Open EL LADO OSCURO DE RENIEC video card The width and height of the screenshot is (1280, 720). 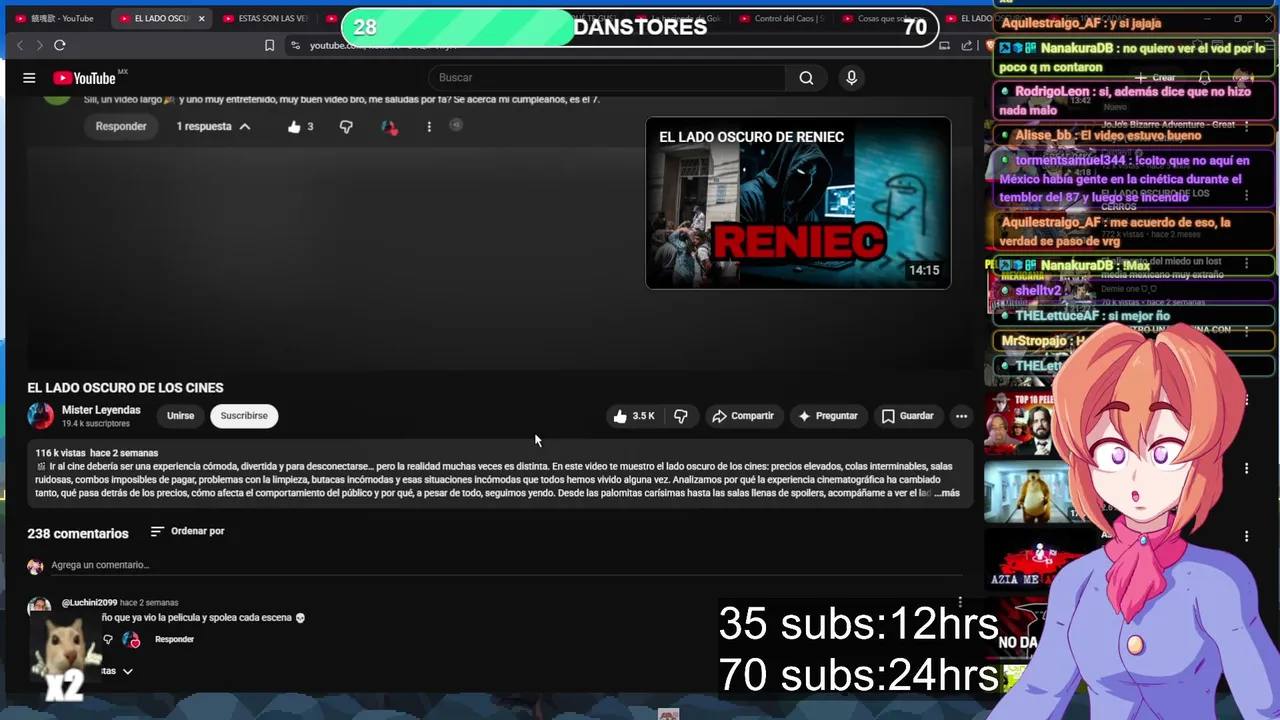tap(798, 203)
